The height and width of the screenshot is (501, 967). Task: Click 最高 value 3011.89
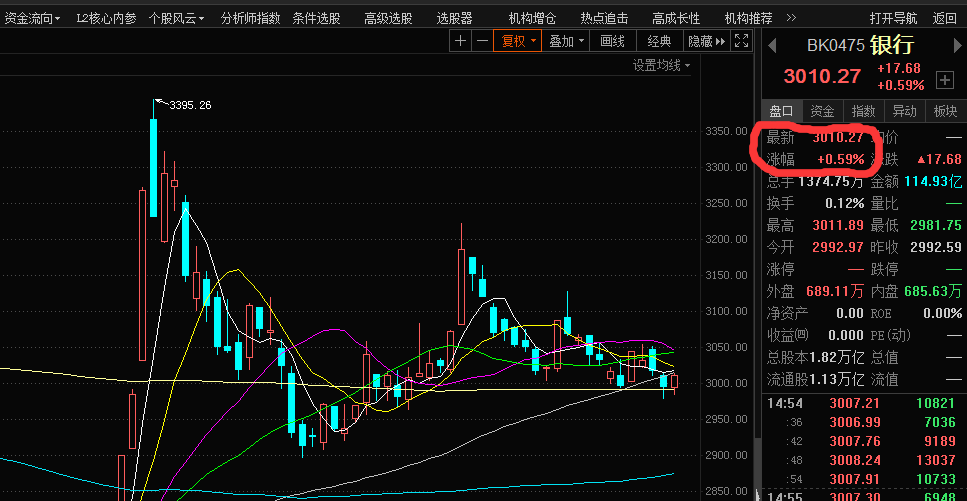pyautogui.click(x=838, y=226)
